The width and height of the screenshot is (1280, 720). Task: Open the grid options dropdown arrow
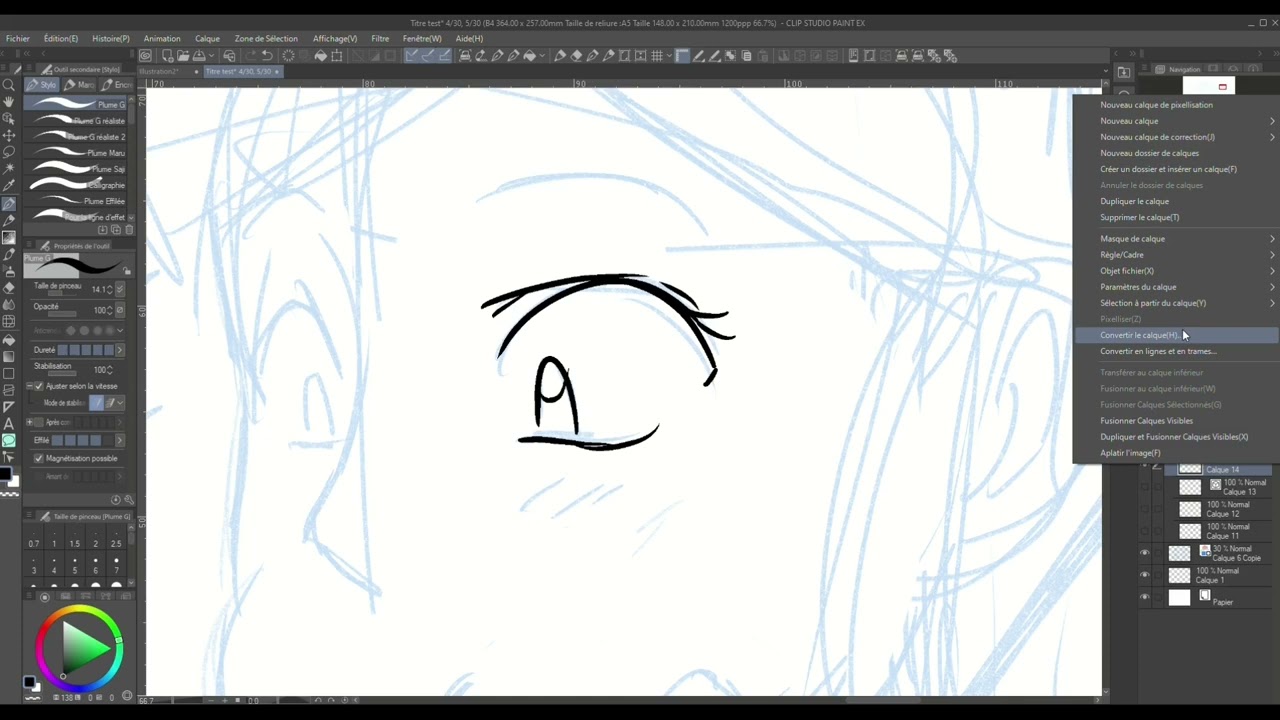669,56
